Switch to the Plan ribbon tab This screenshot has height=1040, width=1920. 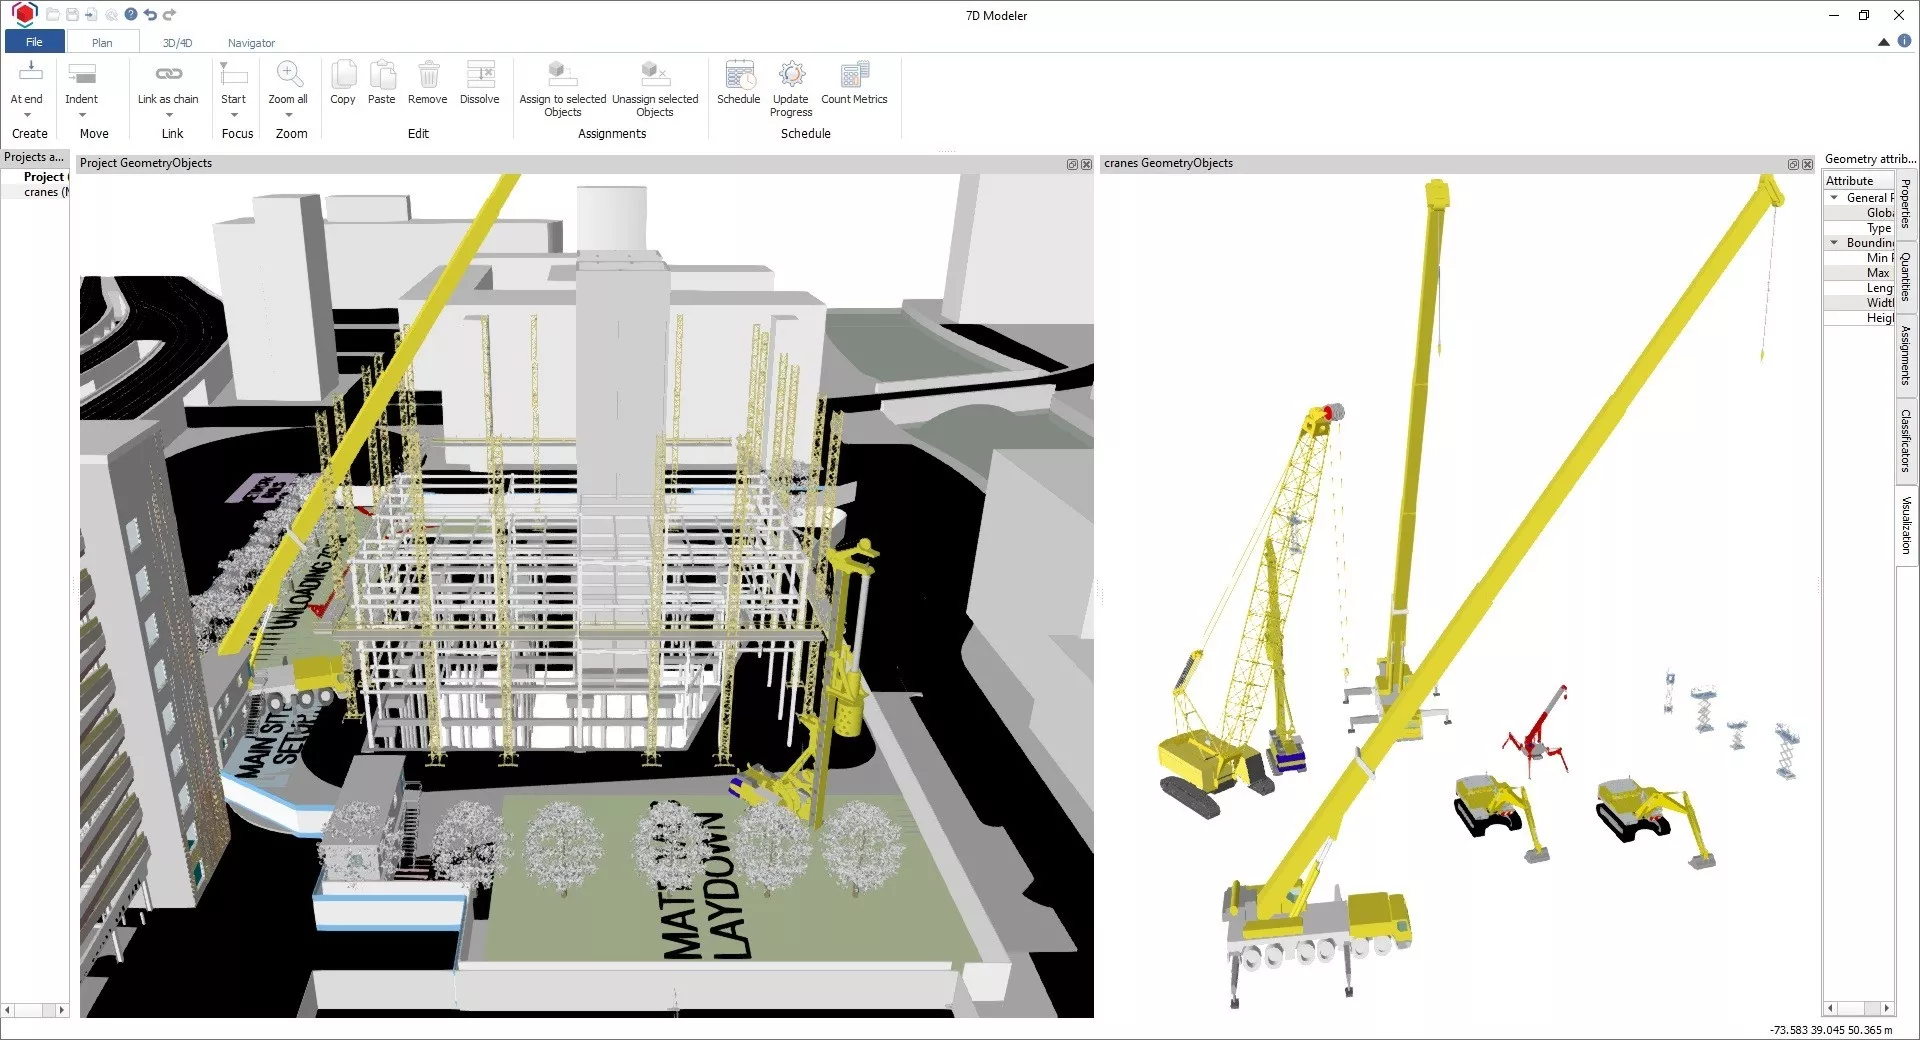[102, 43]
